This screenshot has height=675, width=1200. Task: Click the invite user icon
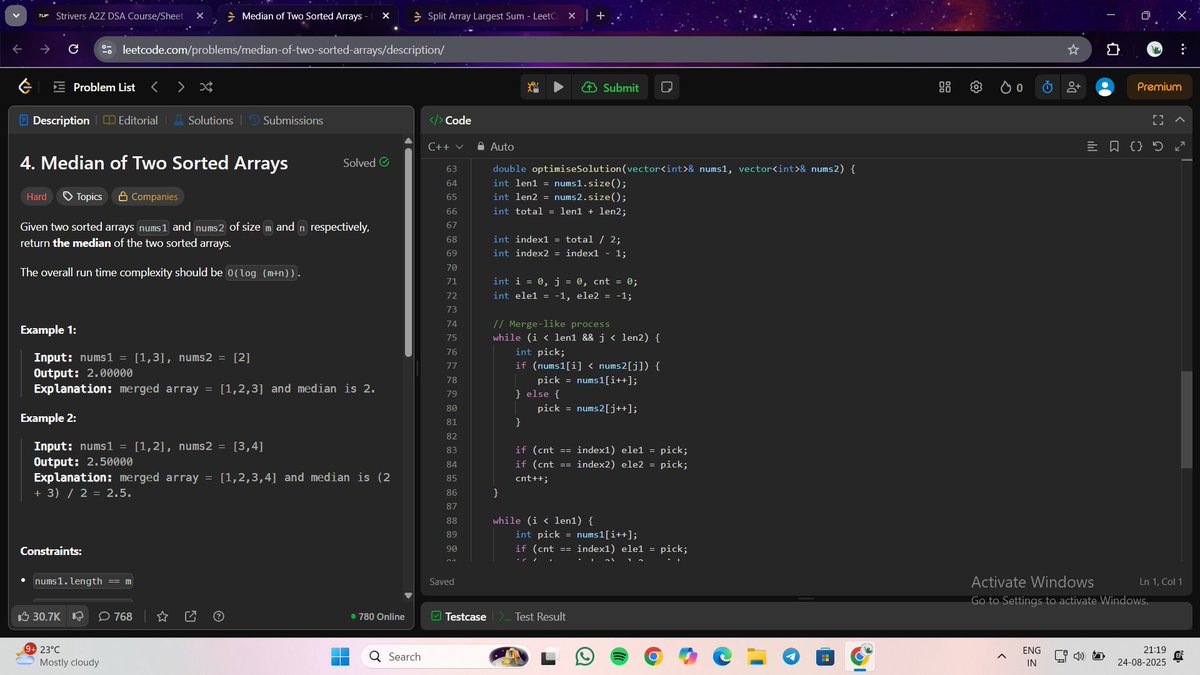pyautogui.click(x=1073, y=87)
